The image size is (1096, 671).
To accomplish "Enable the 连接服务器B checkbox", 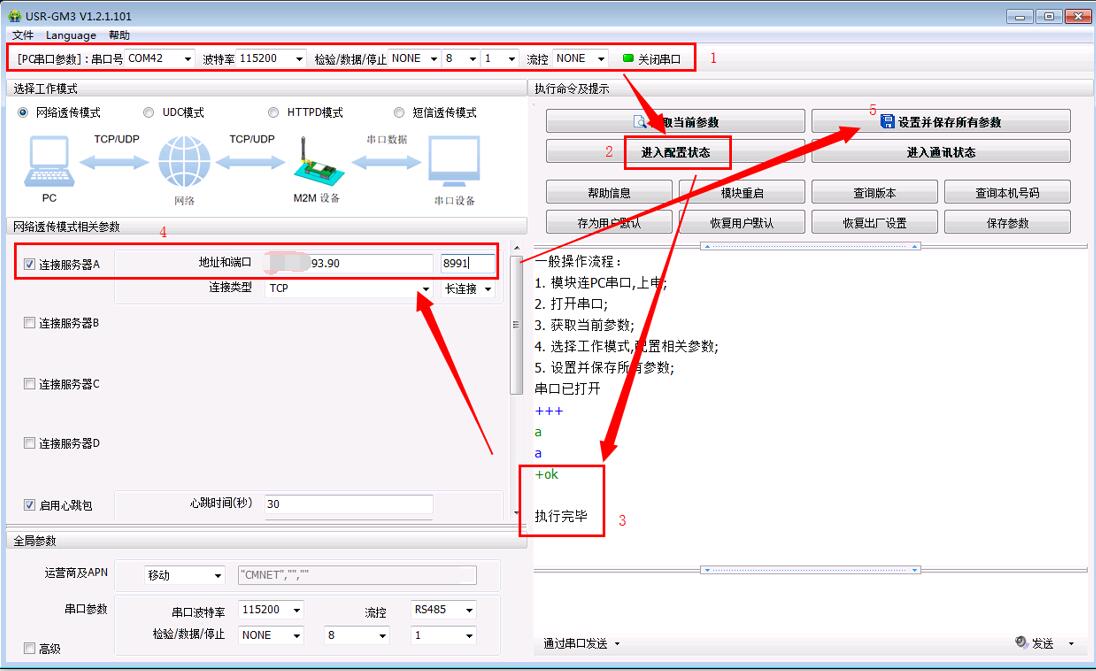I will (x=30, y=323).
